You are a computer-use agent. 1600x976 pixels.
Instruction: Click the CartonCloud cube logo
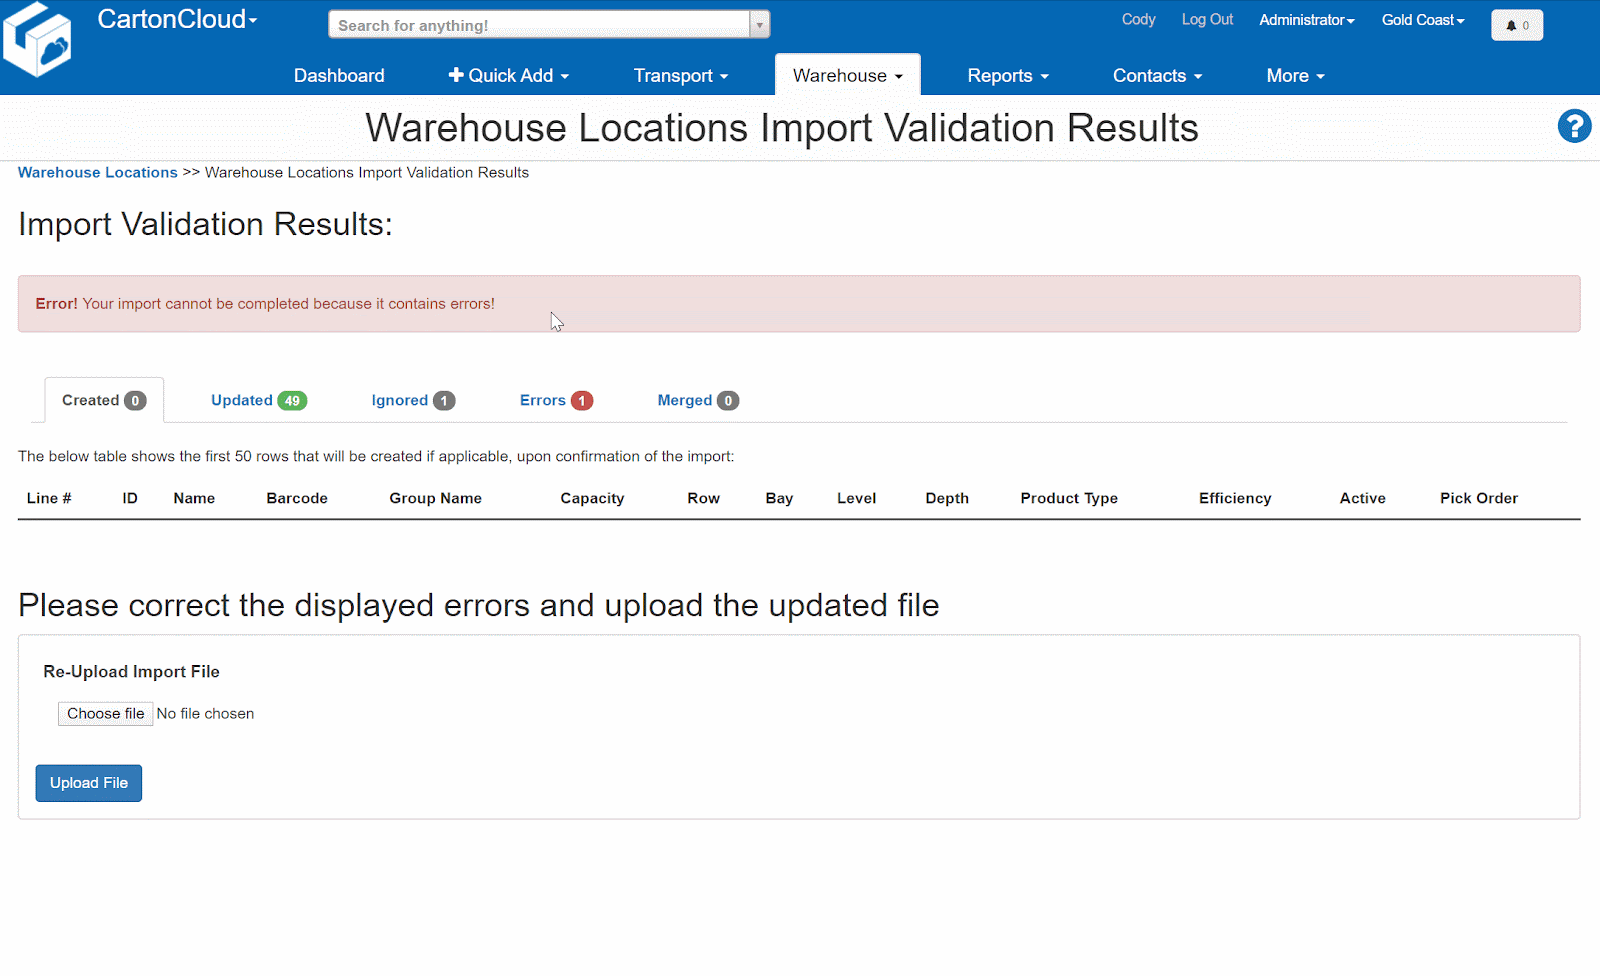[x=37, y=40]
